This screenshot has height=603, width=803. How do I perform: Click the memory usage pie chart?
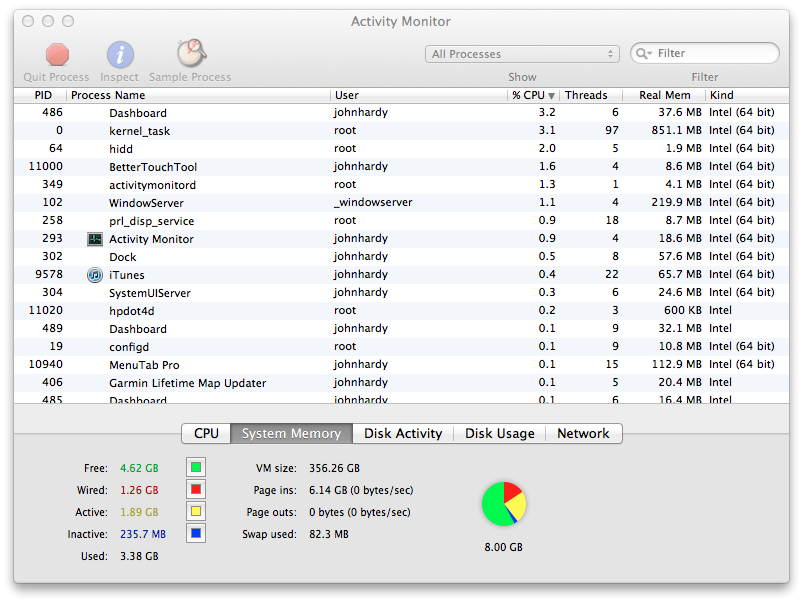point(504,504)
